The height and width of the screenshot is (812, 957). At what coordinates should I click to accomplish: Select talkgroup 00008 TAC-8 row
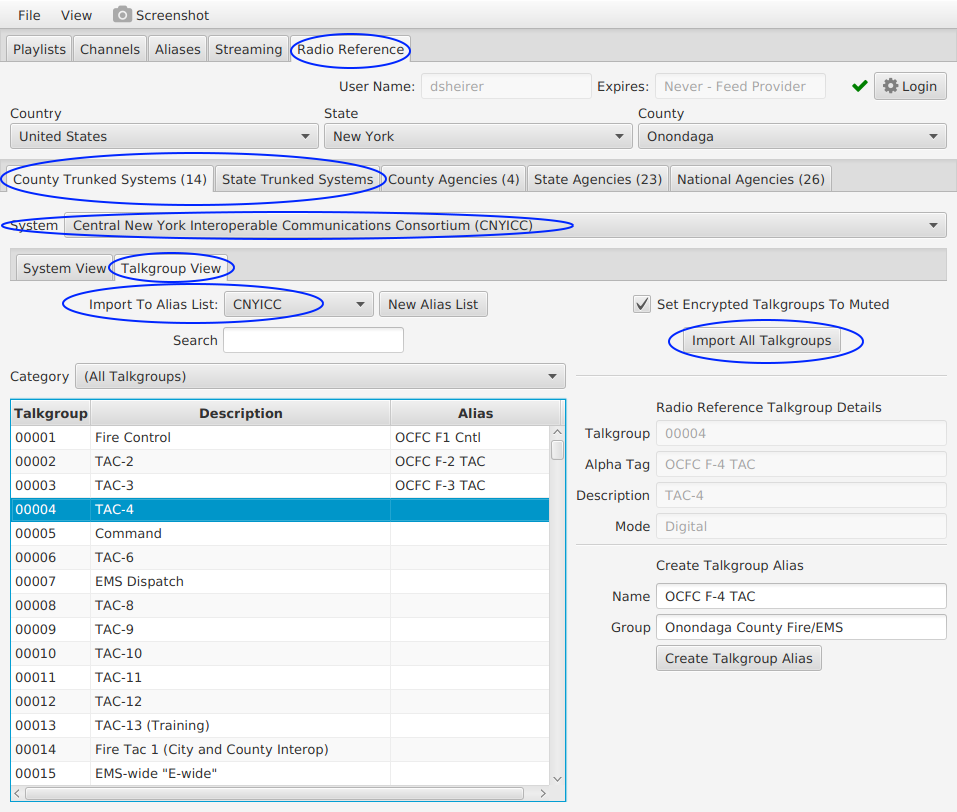(x=280, y=605)
